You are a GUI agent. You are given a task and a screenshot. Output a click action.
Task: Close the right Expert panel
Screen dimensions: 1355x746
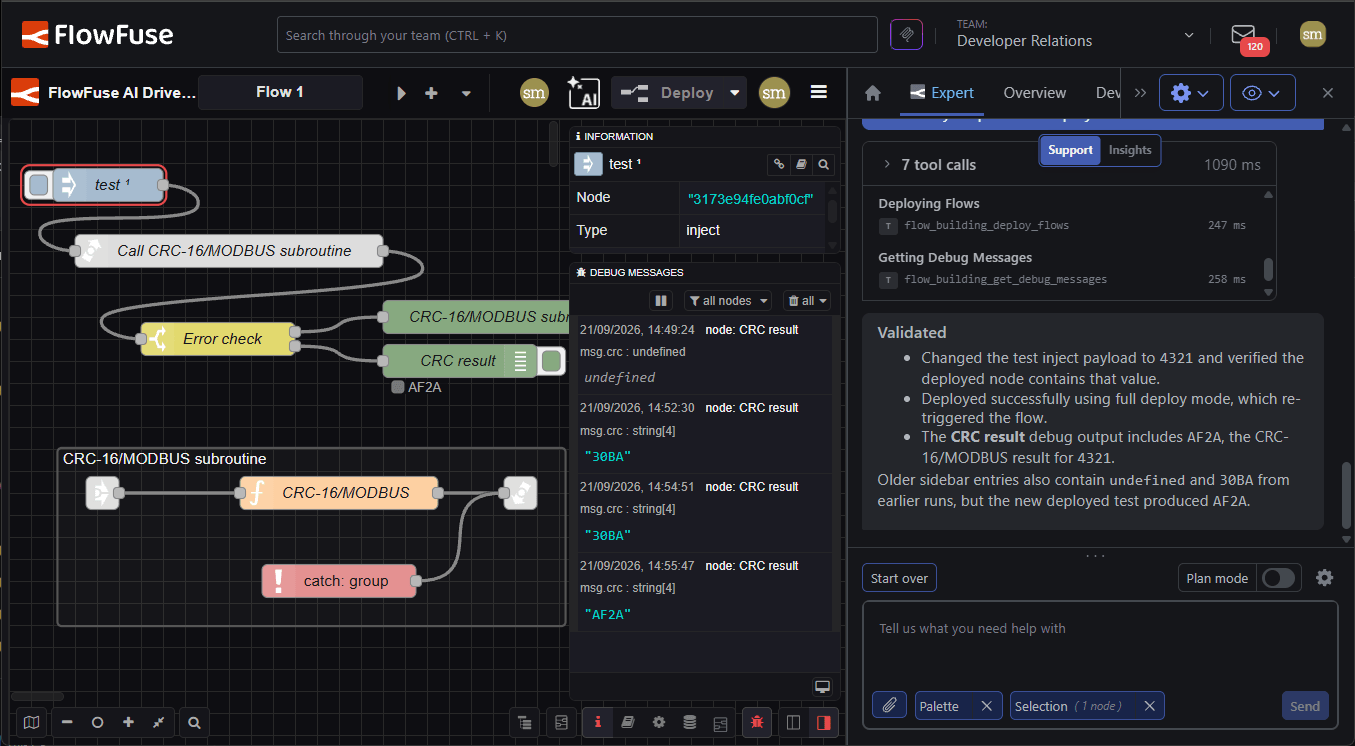tap(1327, 93)
